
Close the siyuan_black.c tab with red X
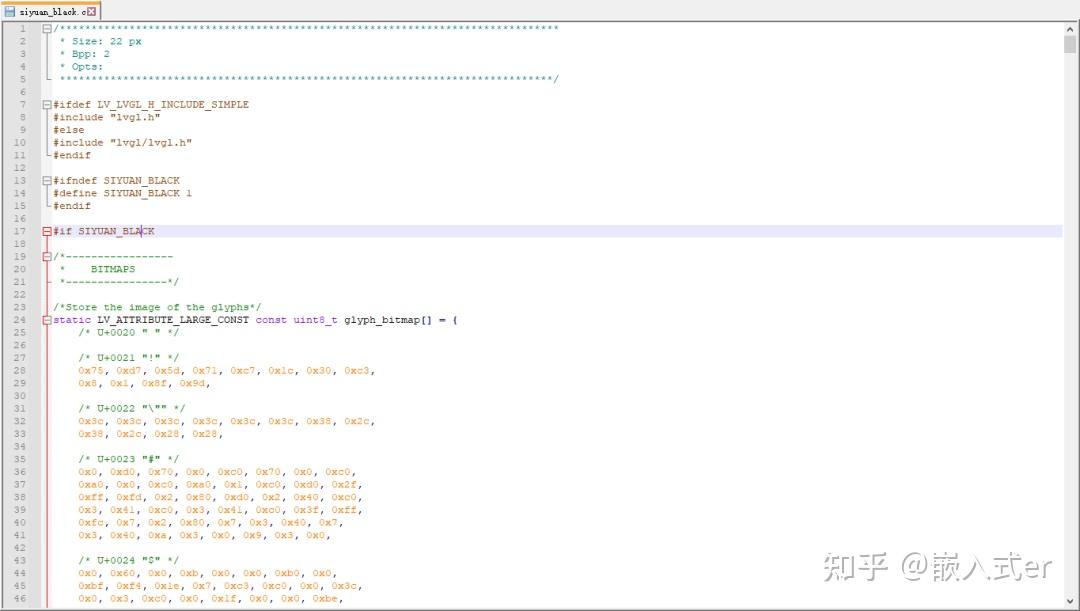(x=91, y=12)
